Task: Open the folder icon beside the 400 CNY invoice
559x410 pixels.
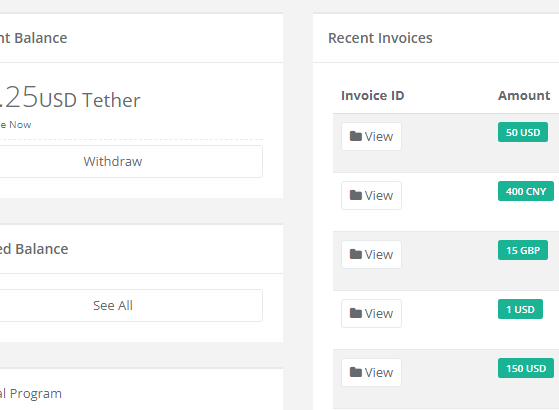Action: click(355, 195)
